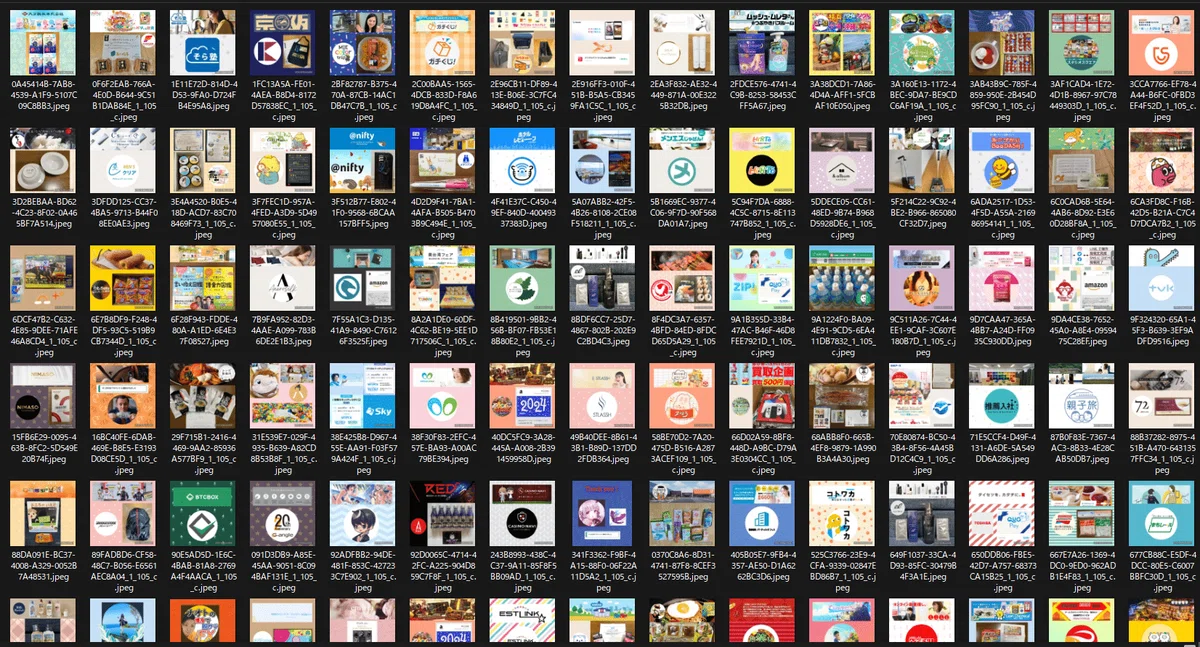Click the thumbnail of file 7B9FA952-82D3
The width and height of the screenshot is (1200, 647).
click(x=283, y=278)
